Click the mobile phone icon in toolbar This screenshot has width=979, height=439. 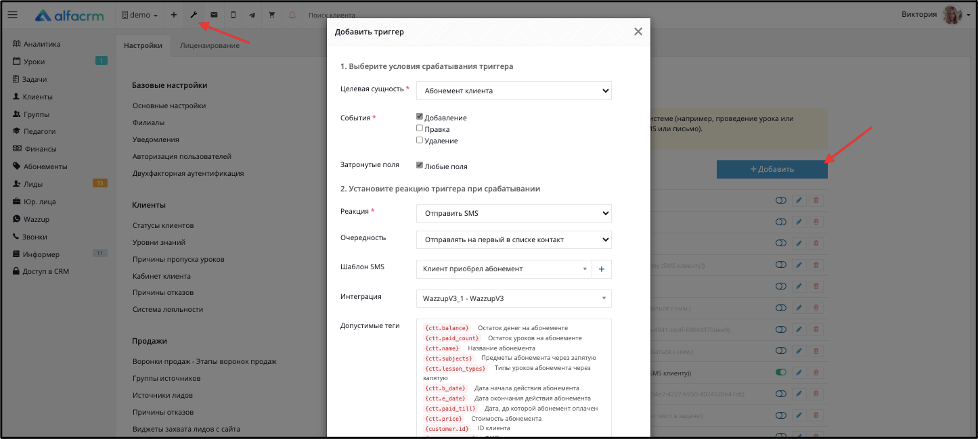click(x=233, y=15)
